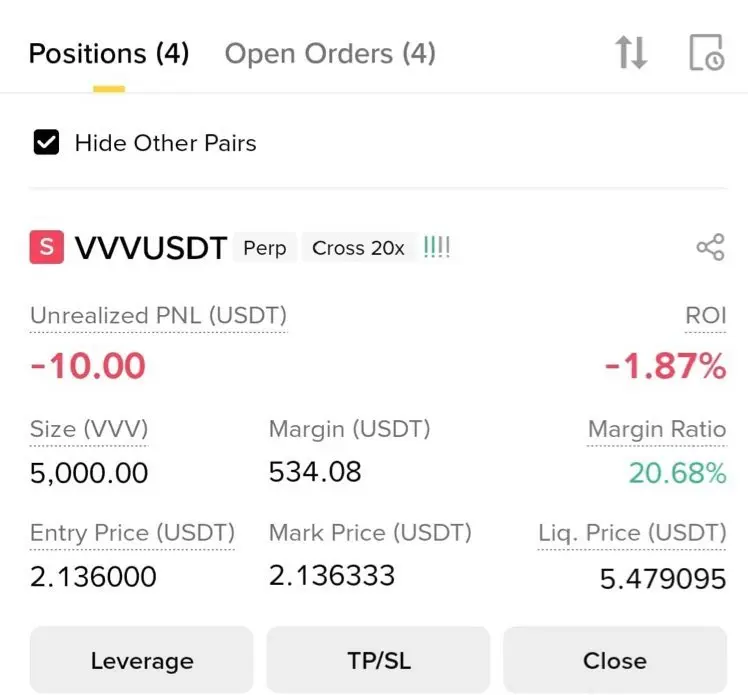Share the VVVUSDT position

[x=710, y=248]
